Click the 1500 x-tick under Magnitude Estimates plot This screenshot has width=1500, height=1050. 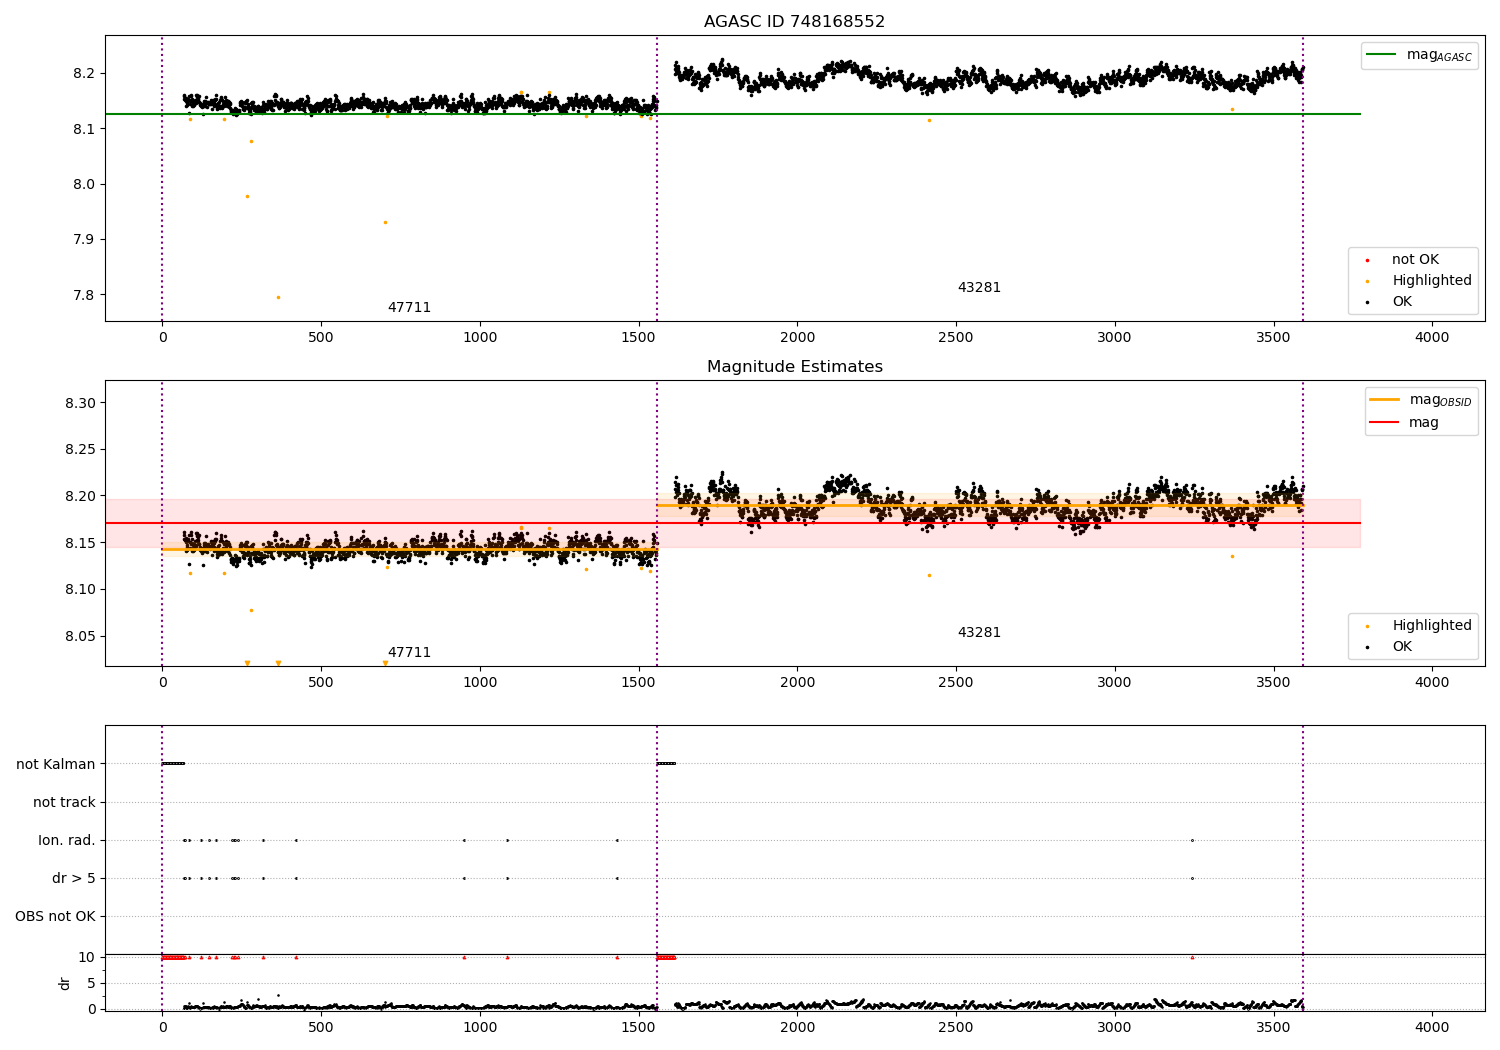coord(639,683)
